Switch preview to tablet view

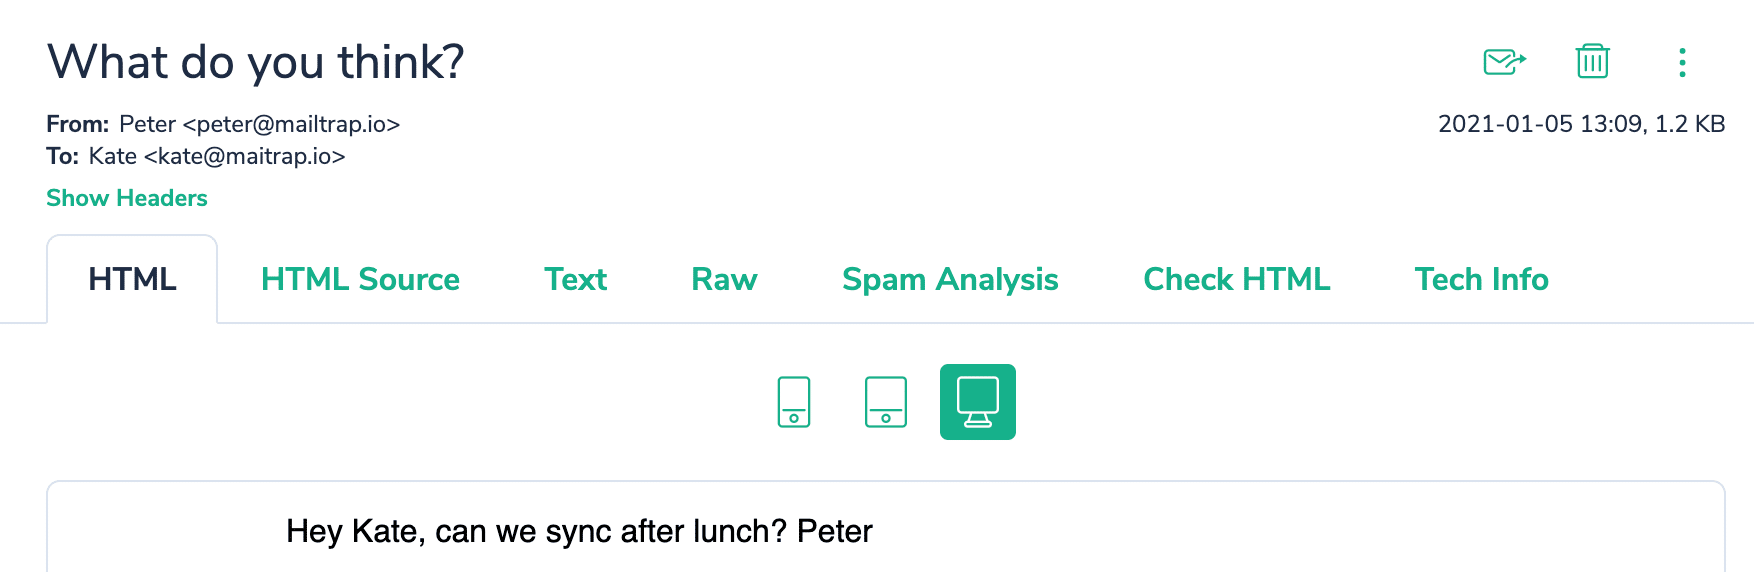[x=886, y=402]
